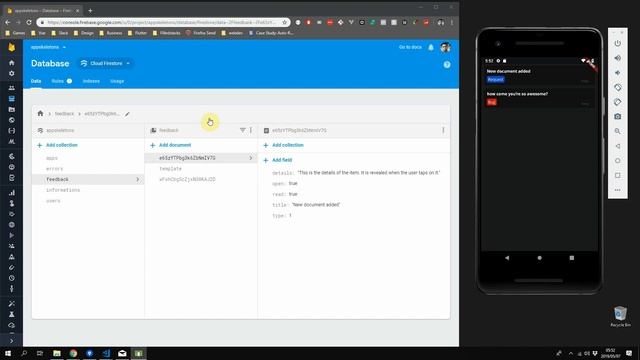Open the user account avatar
The image size is (640, 360).
(445, 47)
